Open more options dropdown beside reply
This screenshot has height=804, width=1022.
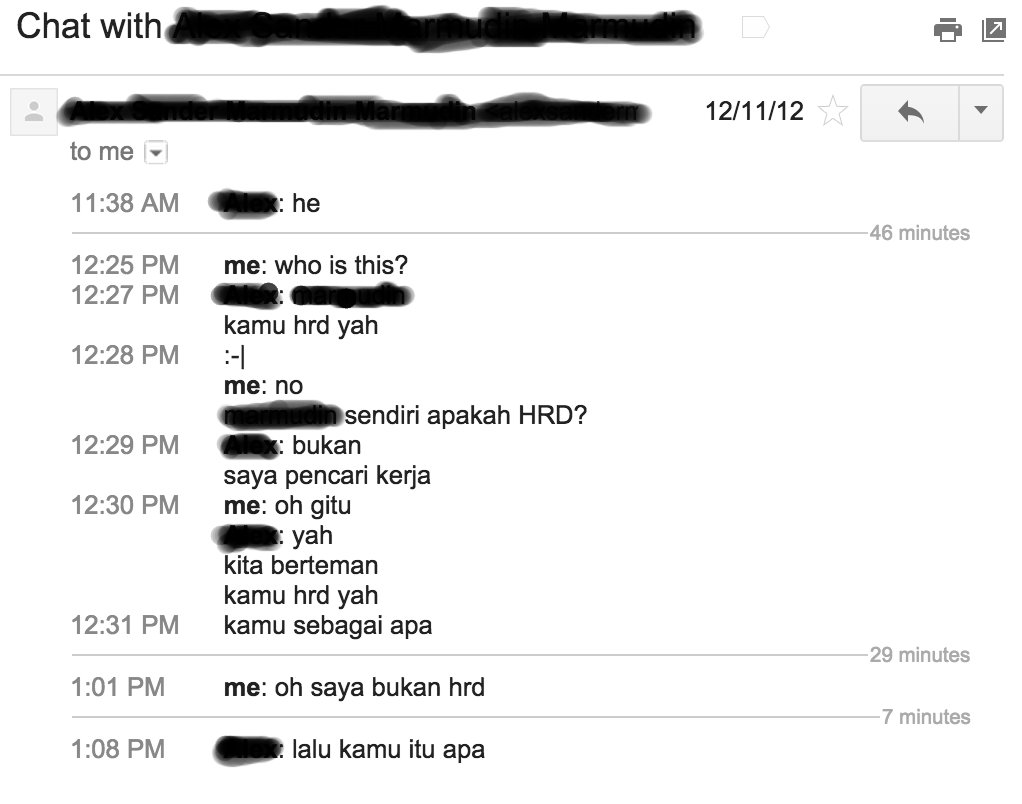coord(981,112)
